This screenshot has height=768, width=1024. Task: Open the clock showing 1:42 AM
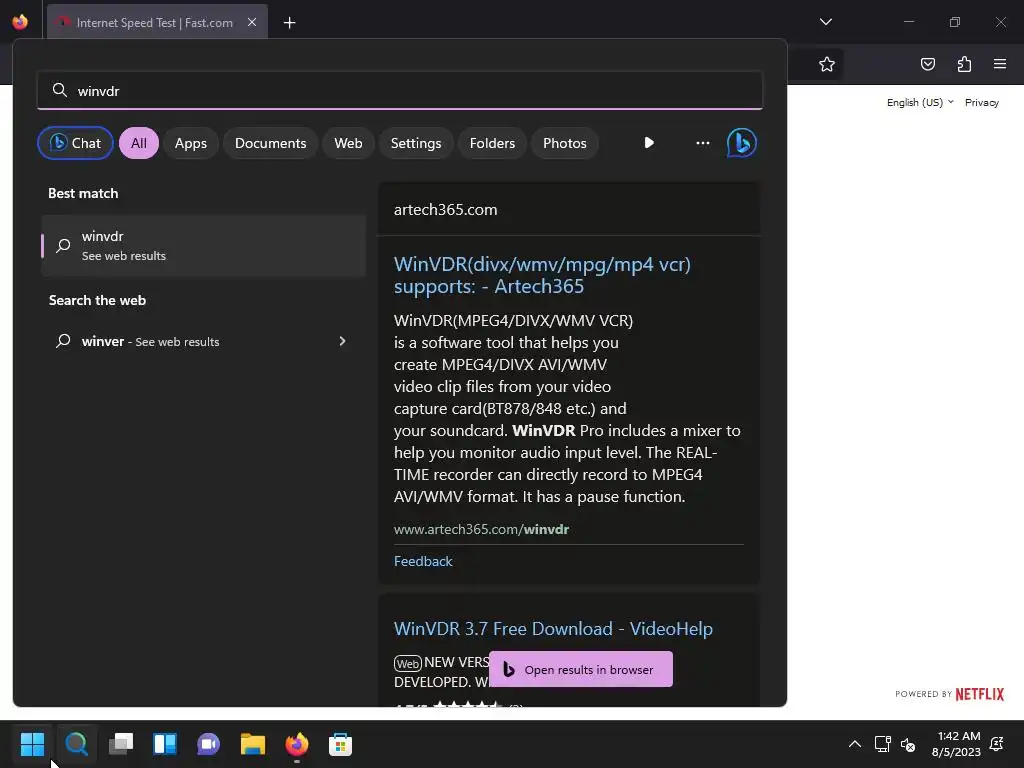pos(957,744)
